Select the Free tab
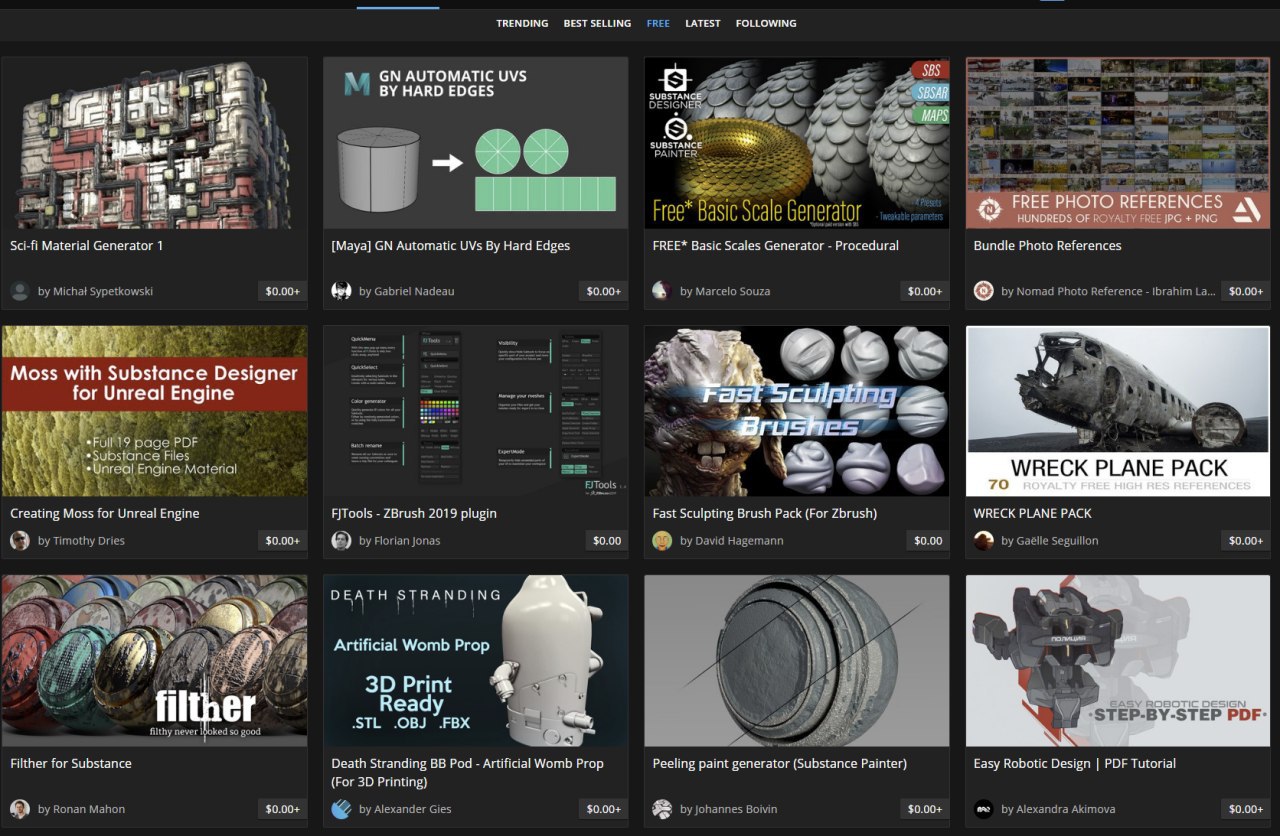Image resolution: width=1280 pixels, height=836 pixels. coord(658,23)
